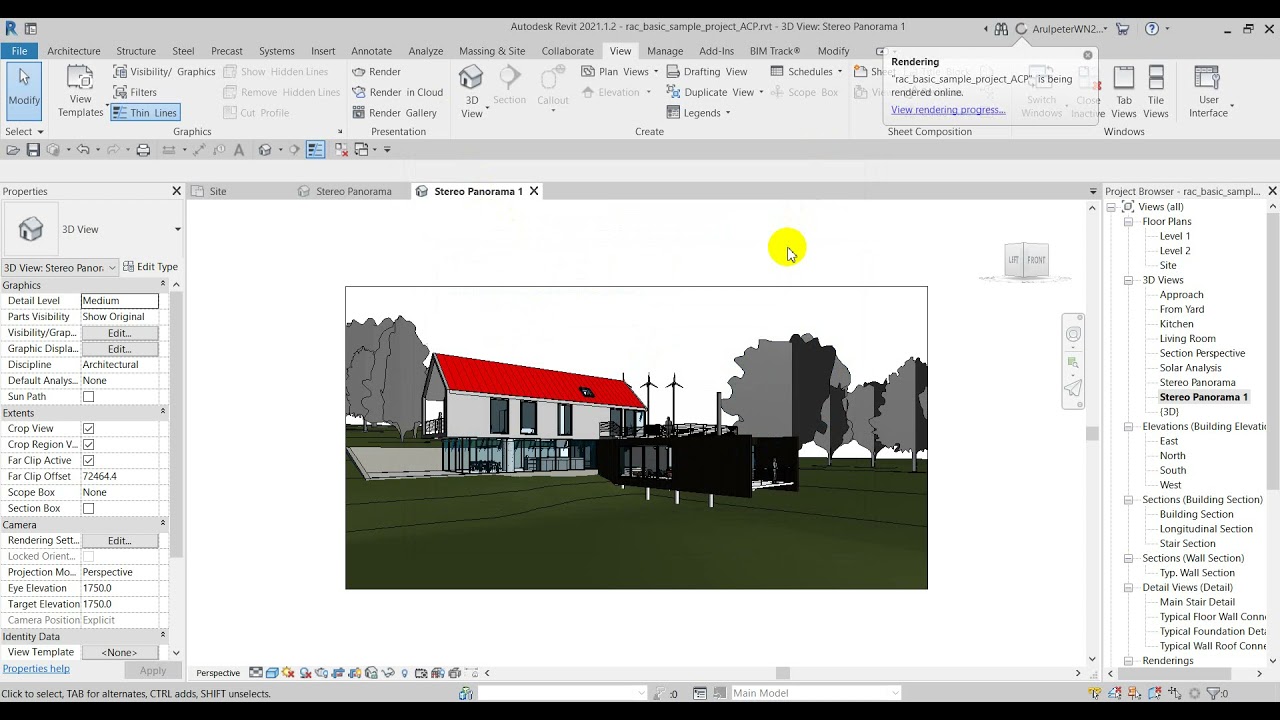Open View rendering progress link

[948, 110]
